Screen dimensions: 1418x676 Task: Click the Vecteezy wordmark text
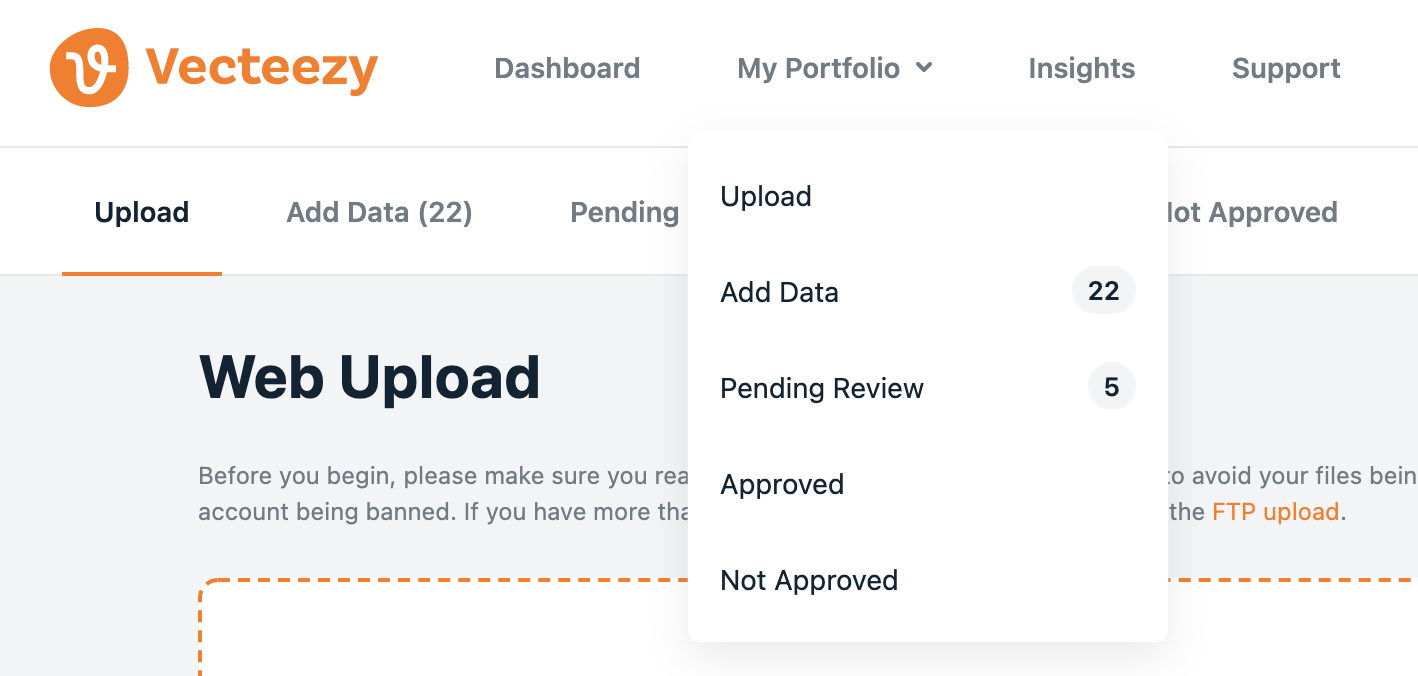click(x=262, y=69)
